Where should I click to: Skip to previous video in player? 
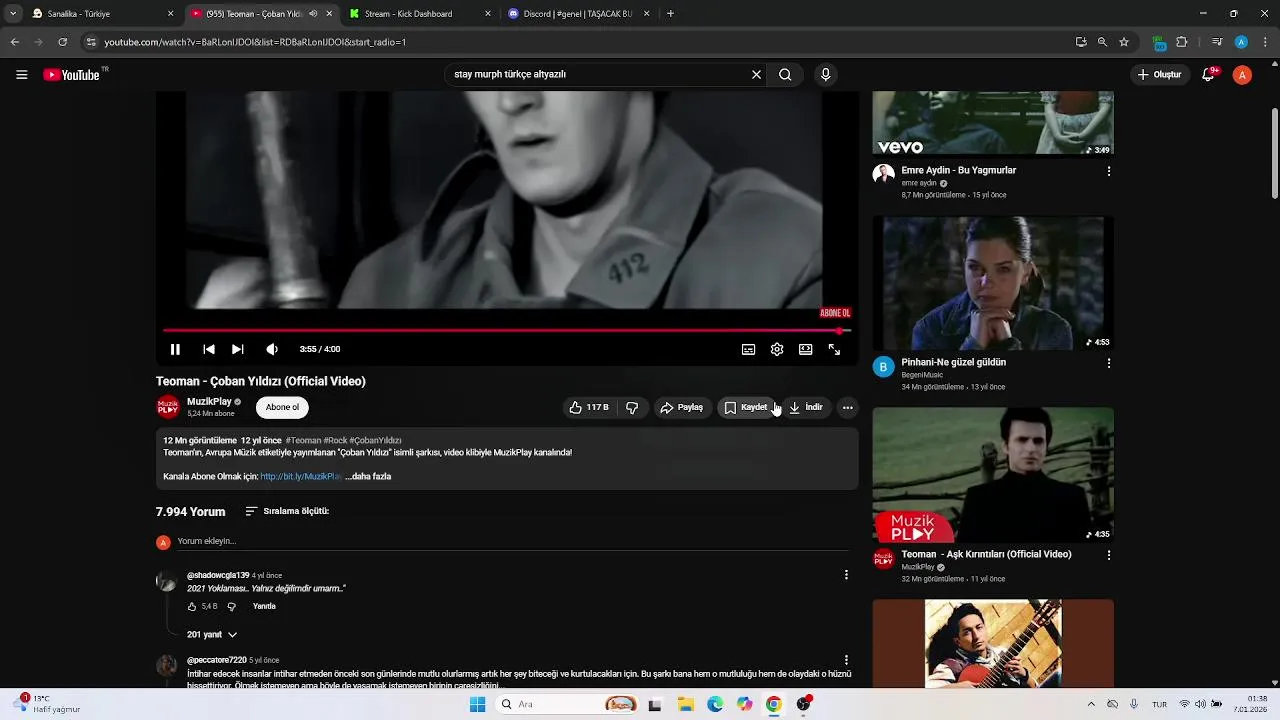click(x=208, y=349)
